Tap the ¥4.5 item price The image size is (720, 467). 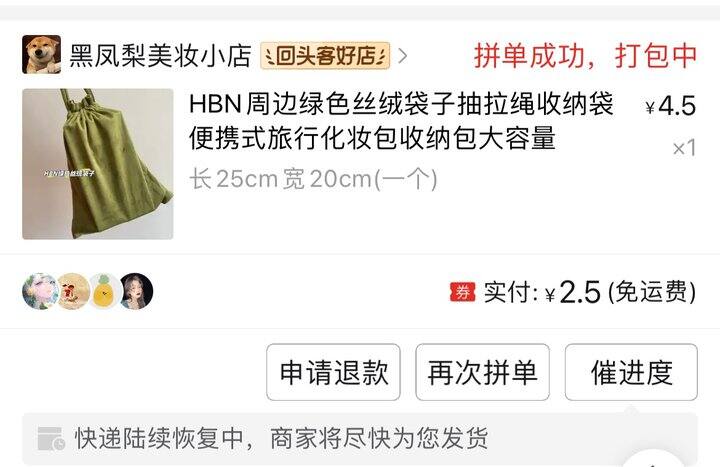click(x=671, y=106)
